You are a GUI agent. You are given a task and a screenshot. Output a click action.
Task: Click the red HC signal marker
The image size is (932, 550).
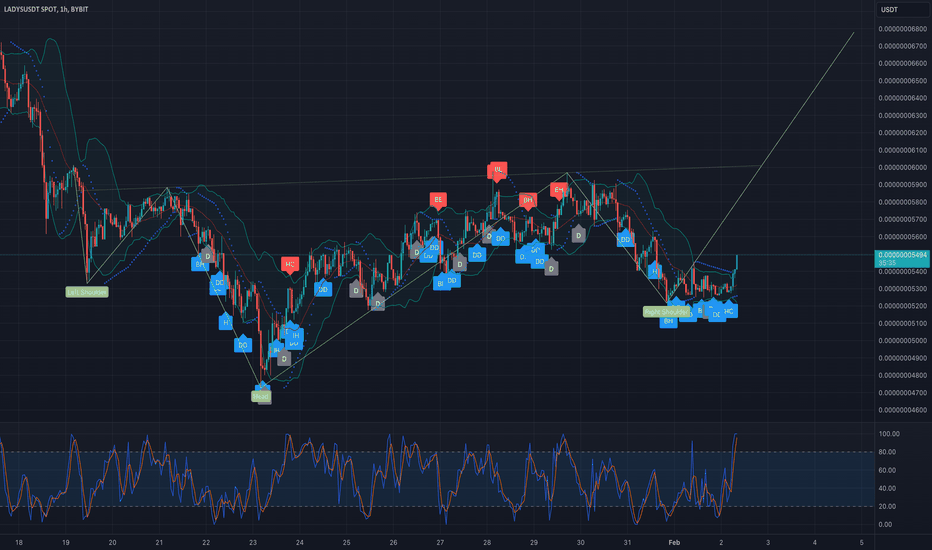pos(290,265)
